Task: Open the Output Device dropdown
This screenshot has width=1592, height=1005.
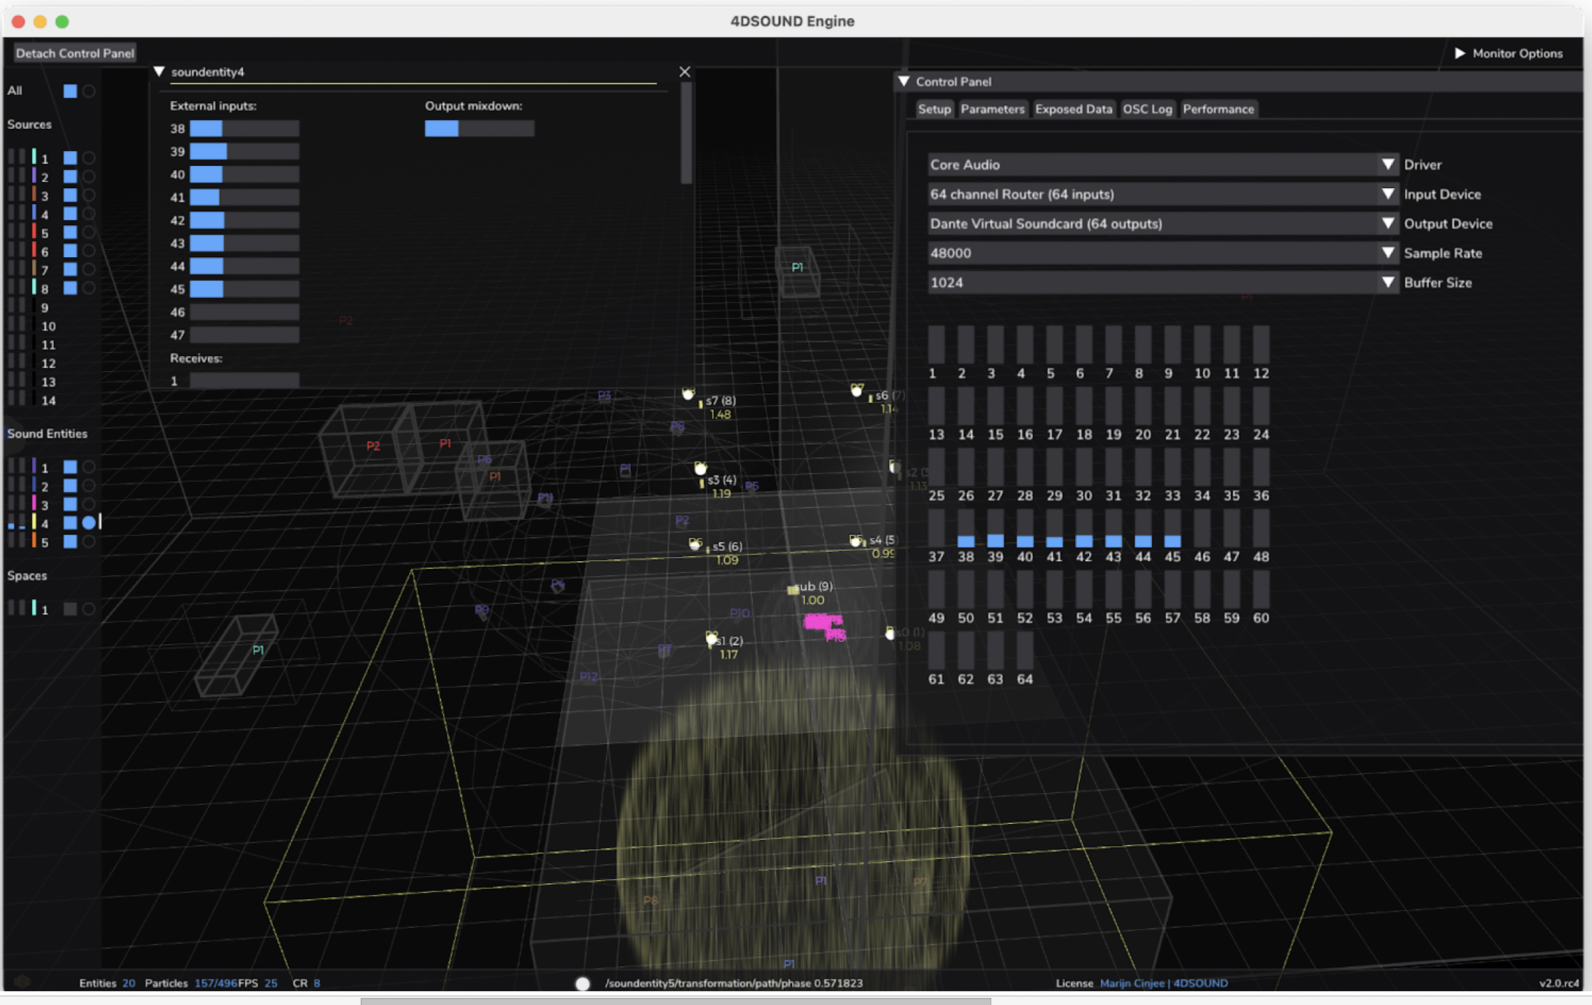Action: click(x=1162, y=223)
